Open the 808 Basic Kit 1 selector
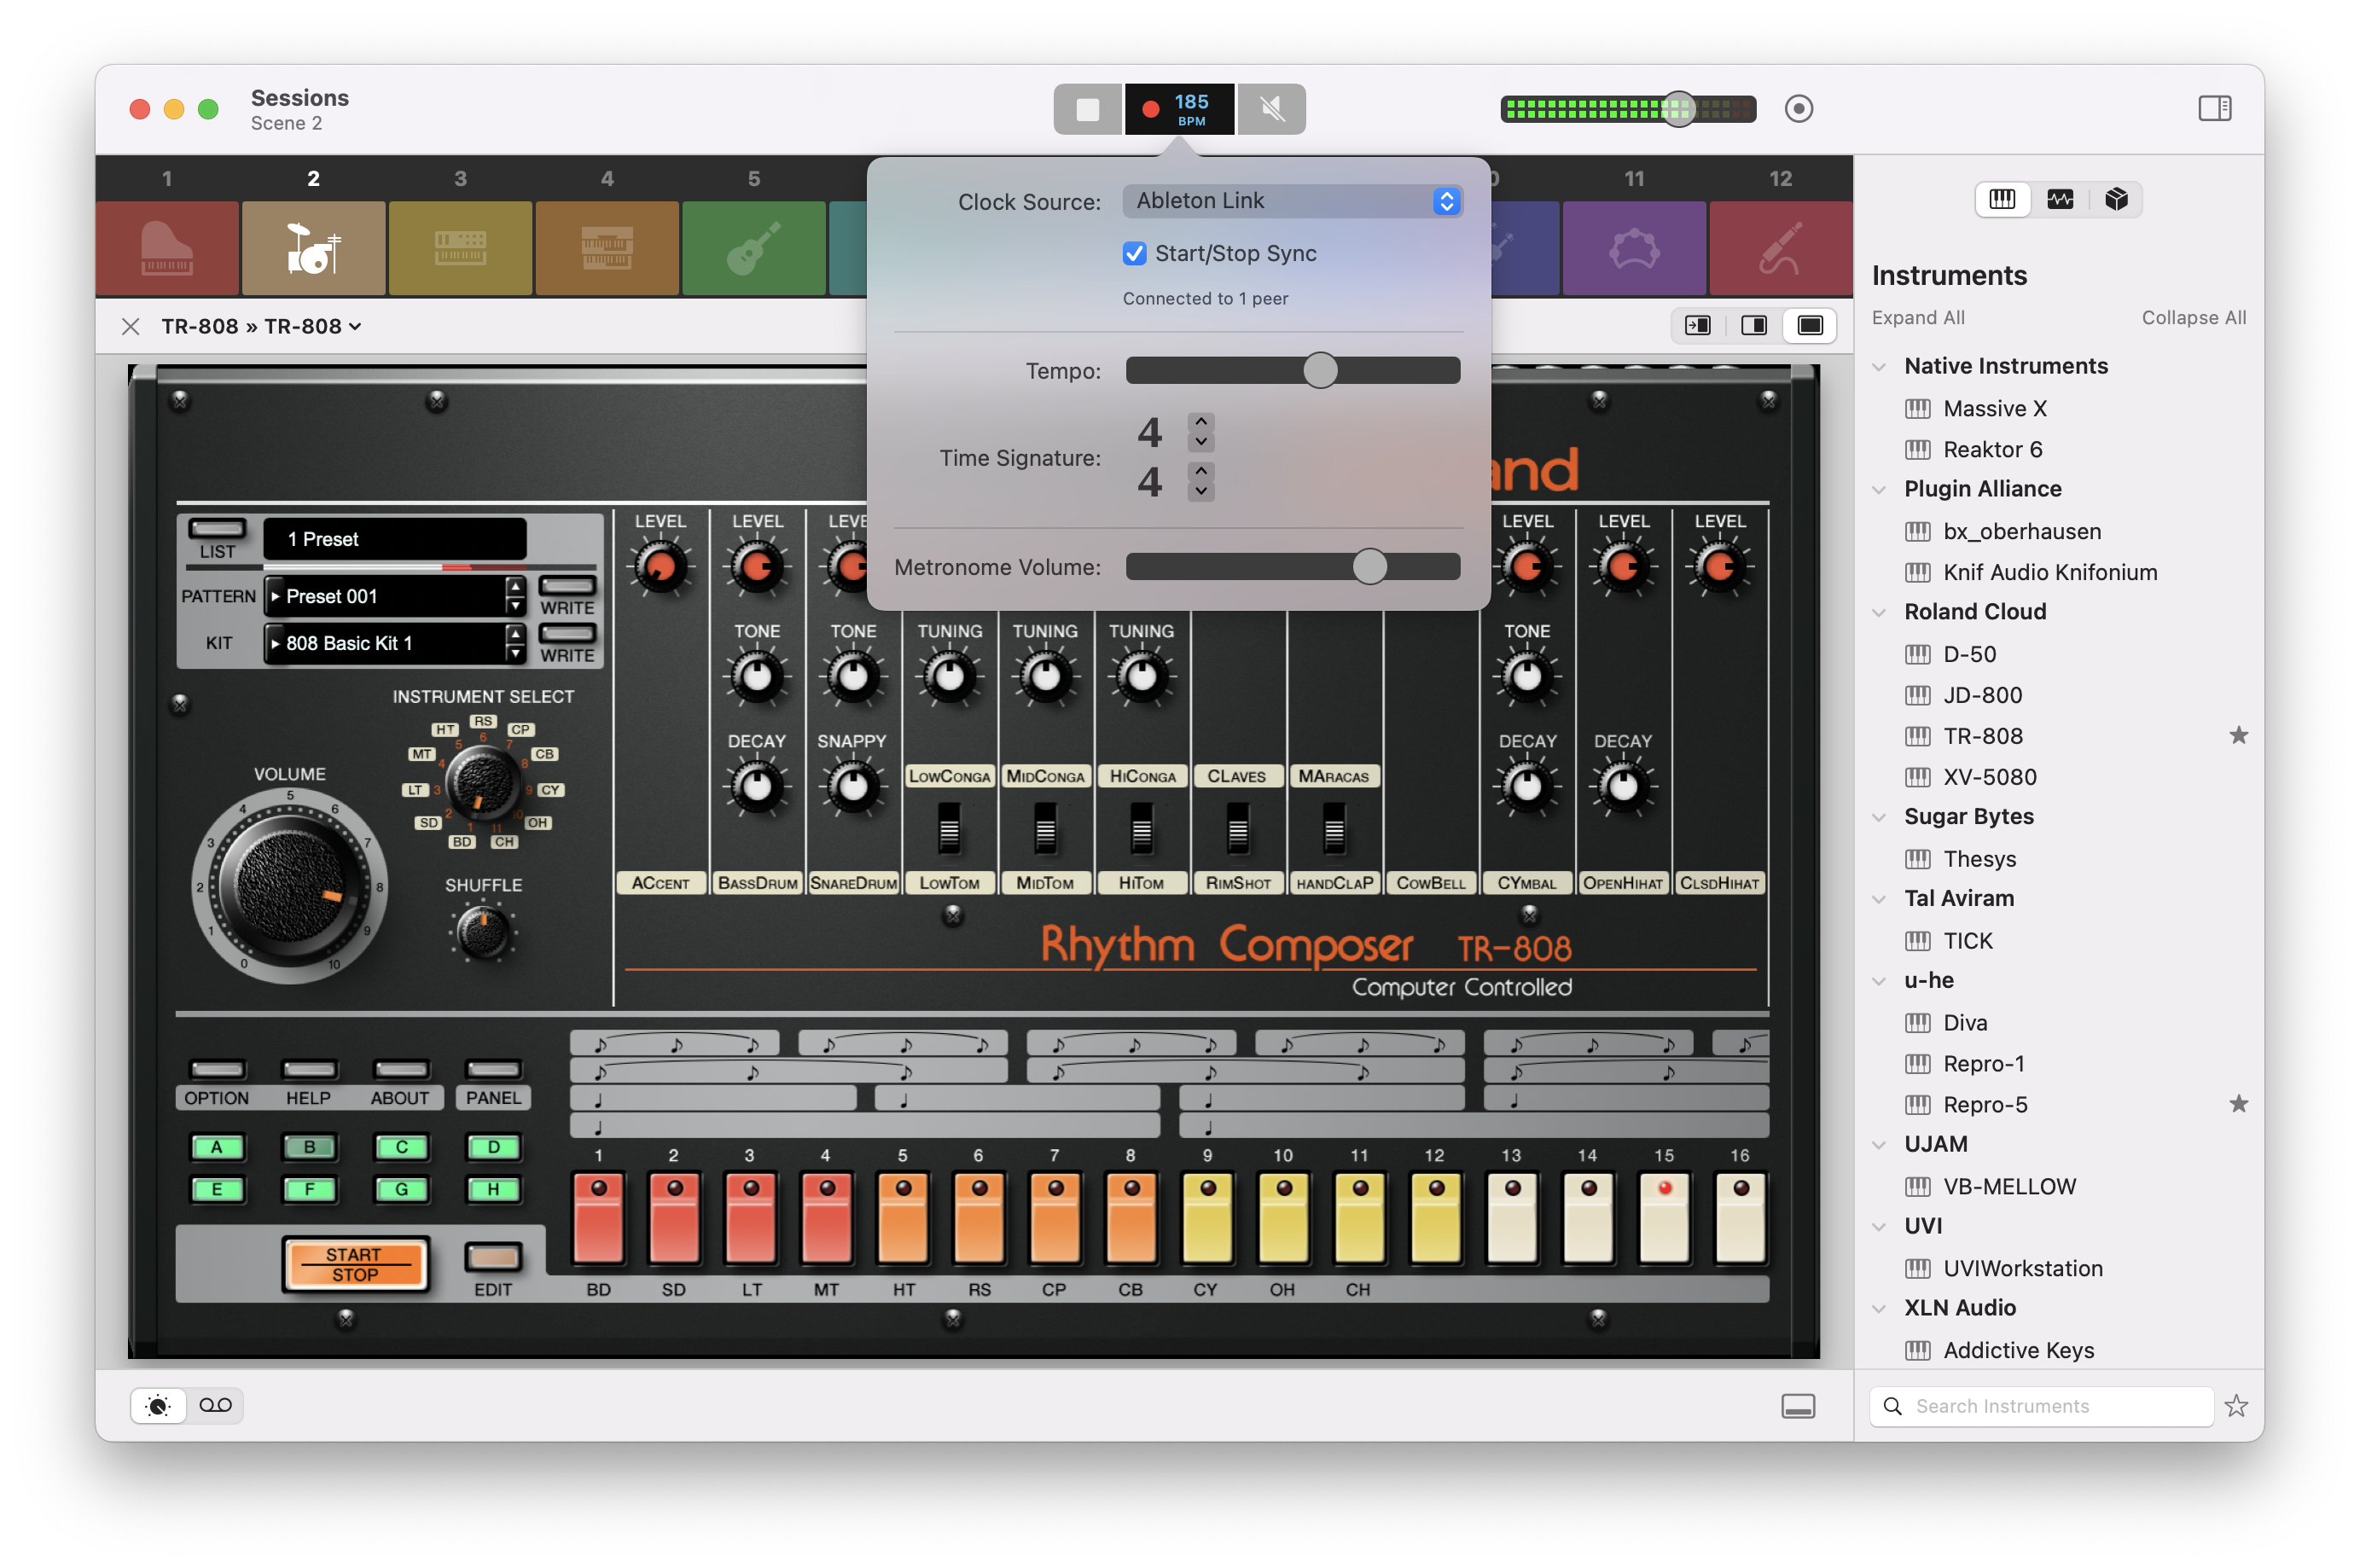Viewport: 2360px width, 1568px height. point(395,643)
